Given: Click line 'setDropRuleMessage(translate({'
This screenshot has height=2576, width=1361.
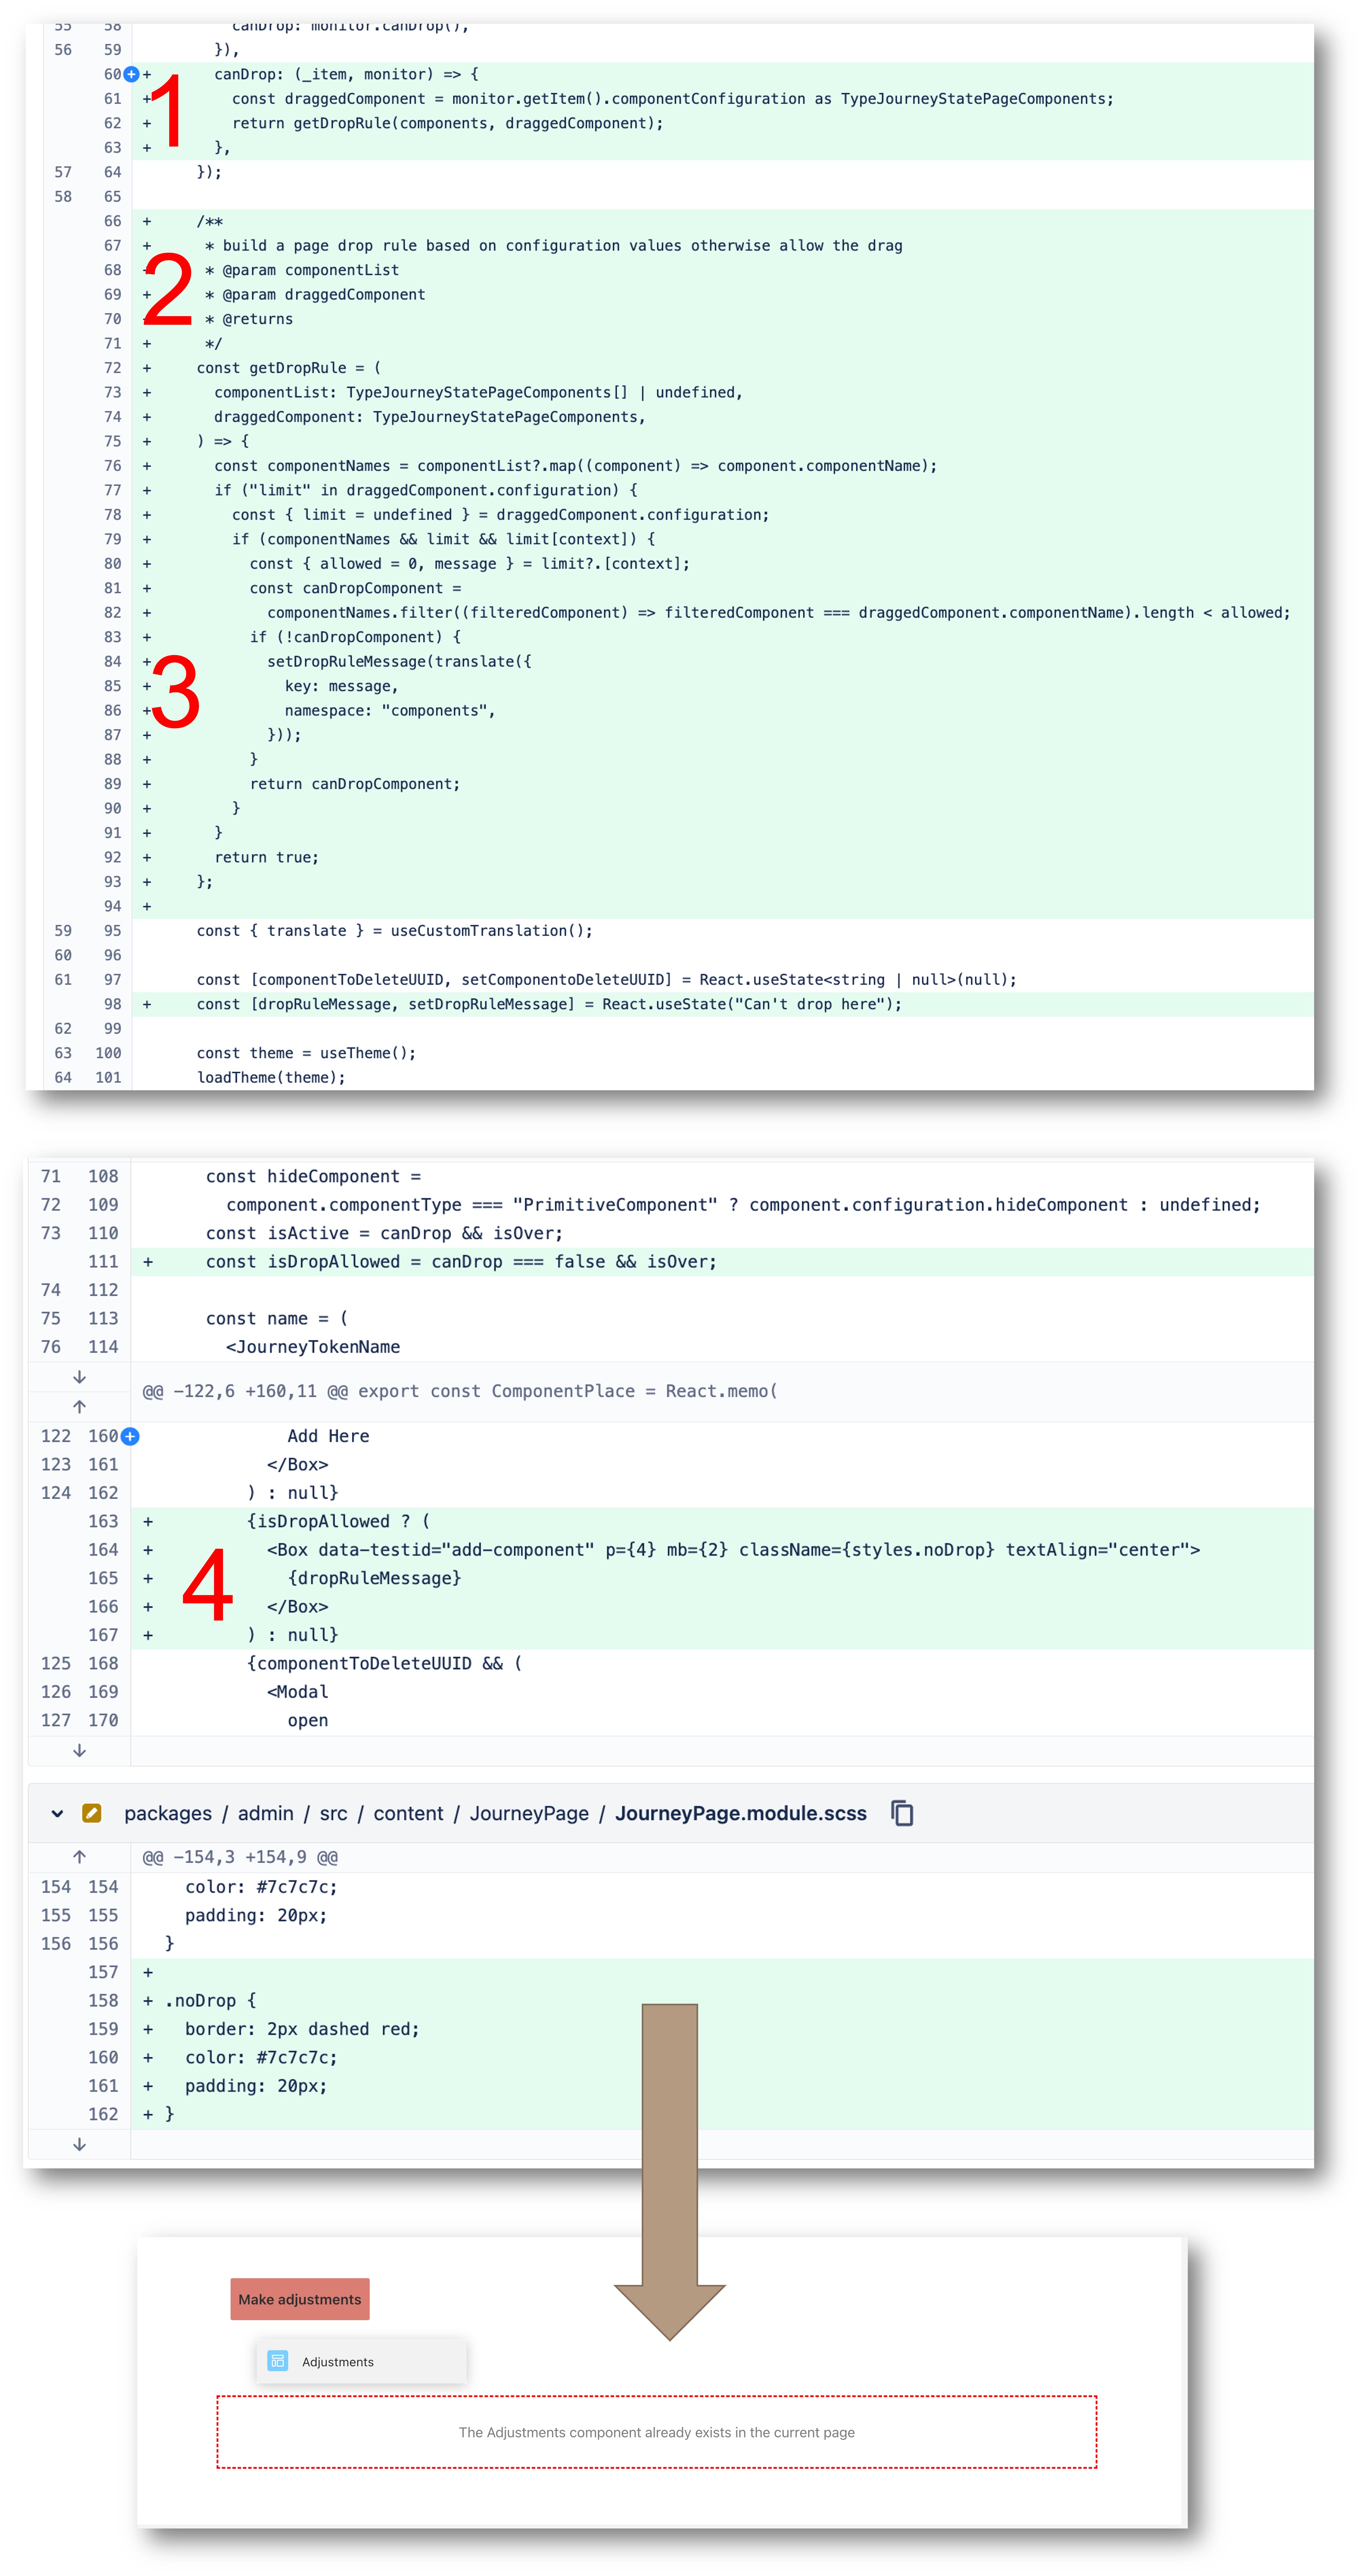Looking at the screenshot, I should pos(399,662).
